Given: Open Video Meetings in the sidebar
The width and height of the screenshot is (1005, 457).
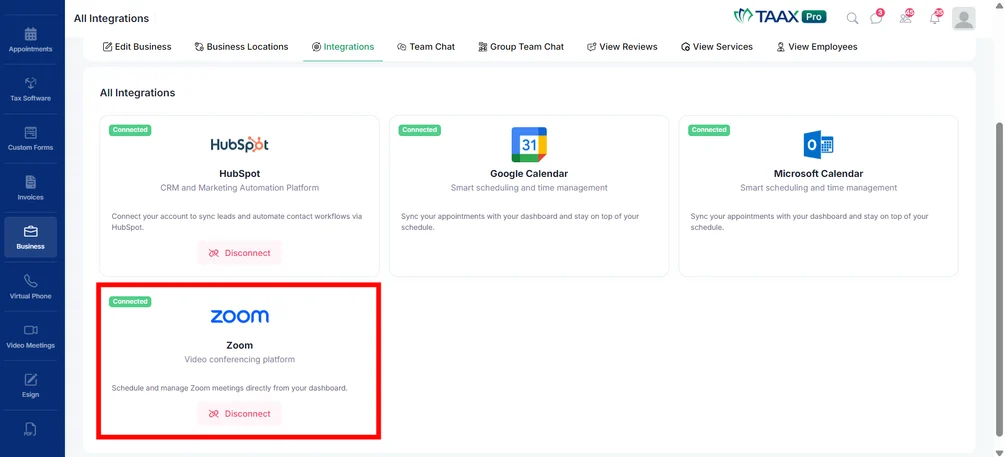Looking at the screenshot, I should [30, 336].
